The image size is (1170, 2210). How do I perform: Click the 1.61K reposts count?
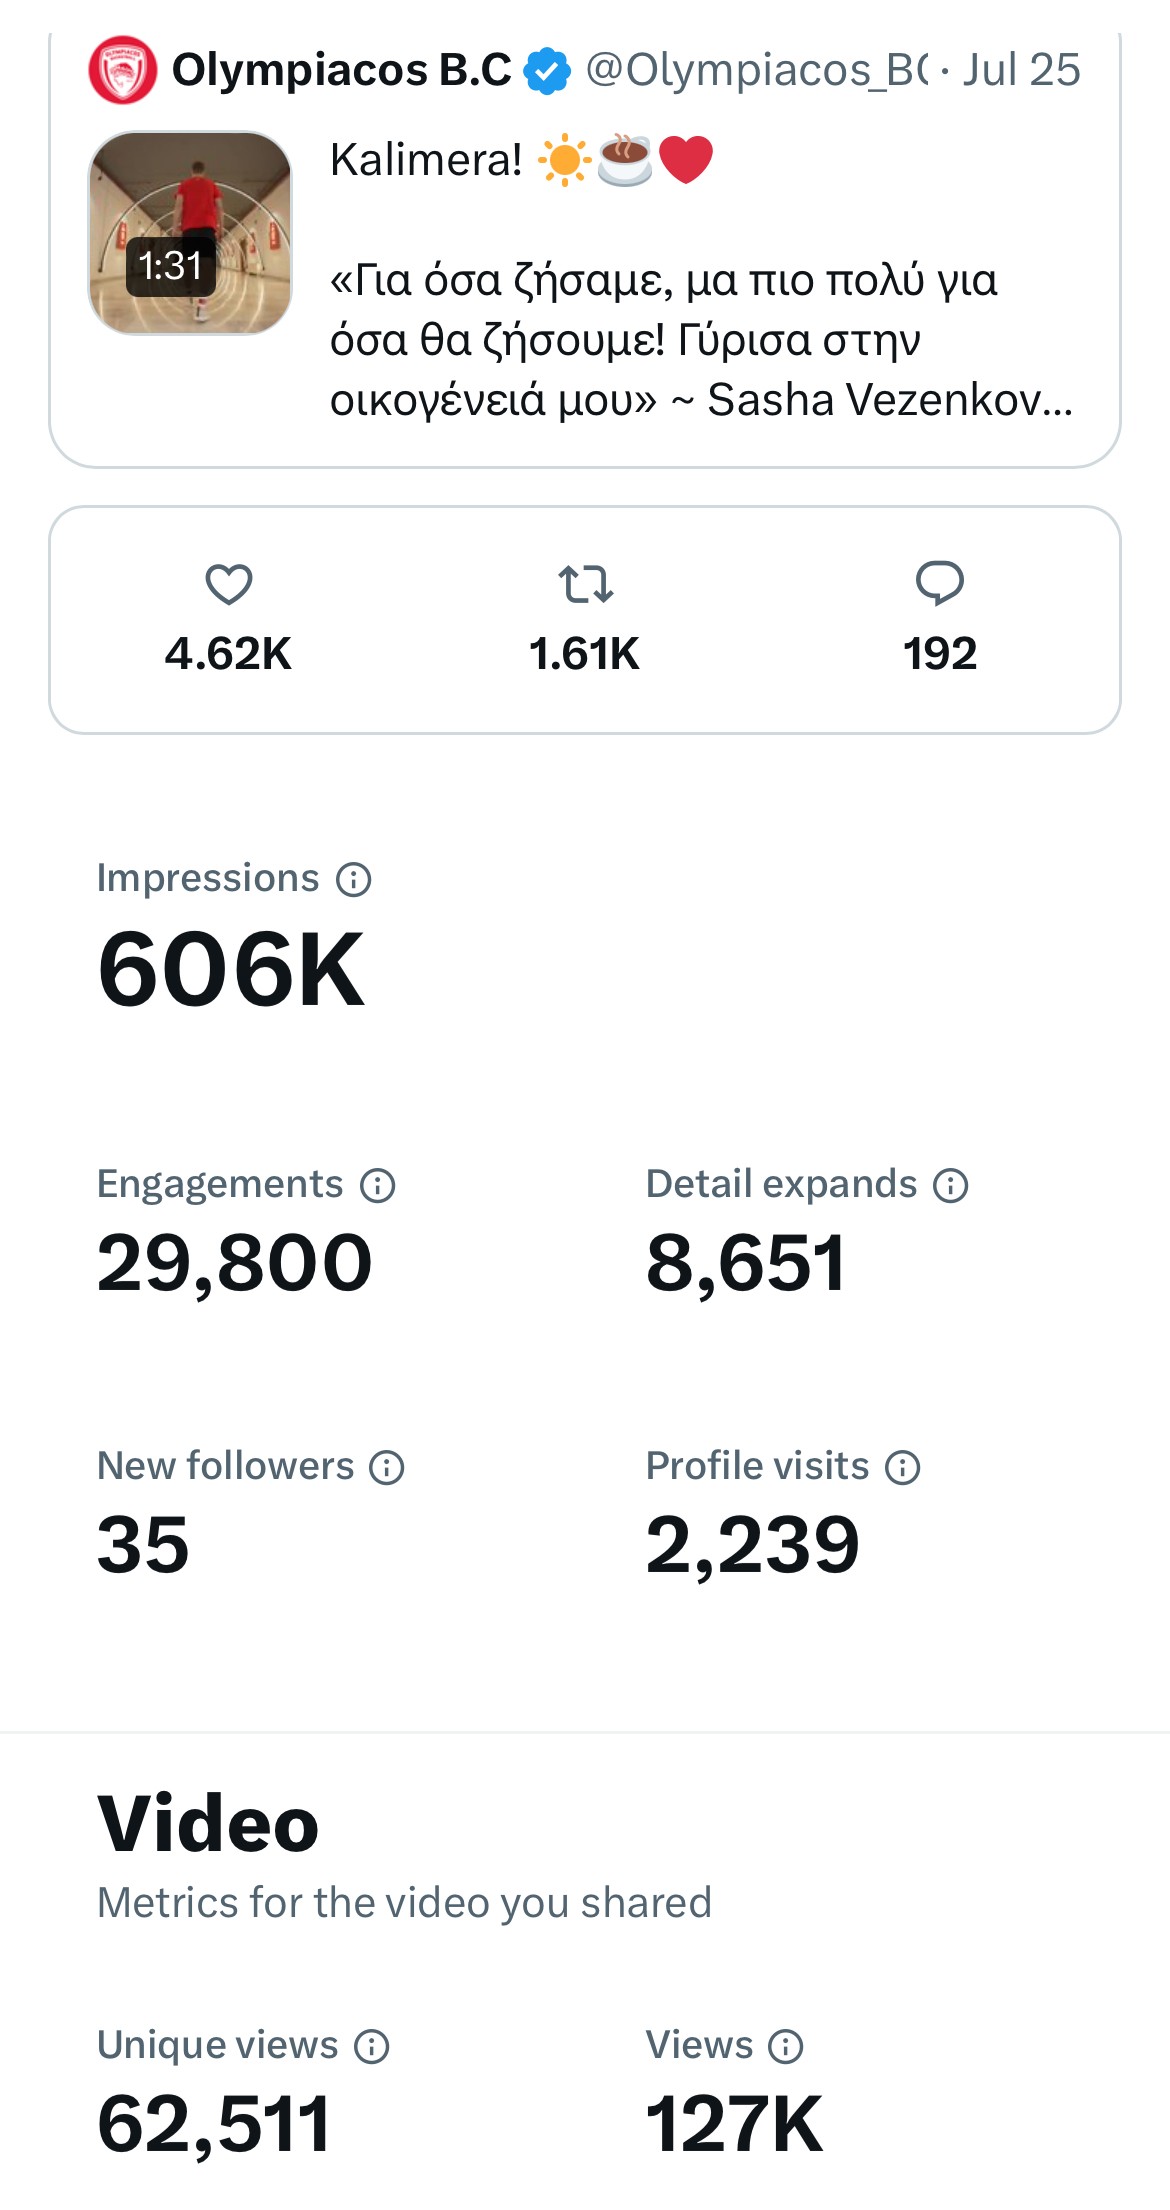tap(585, 654)
